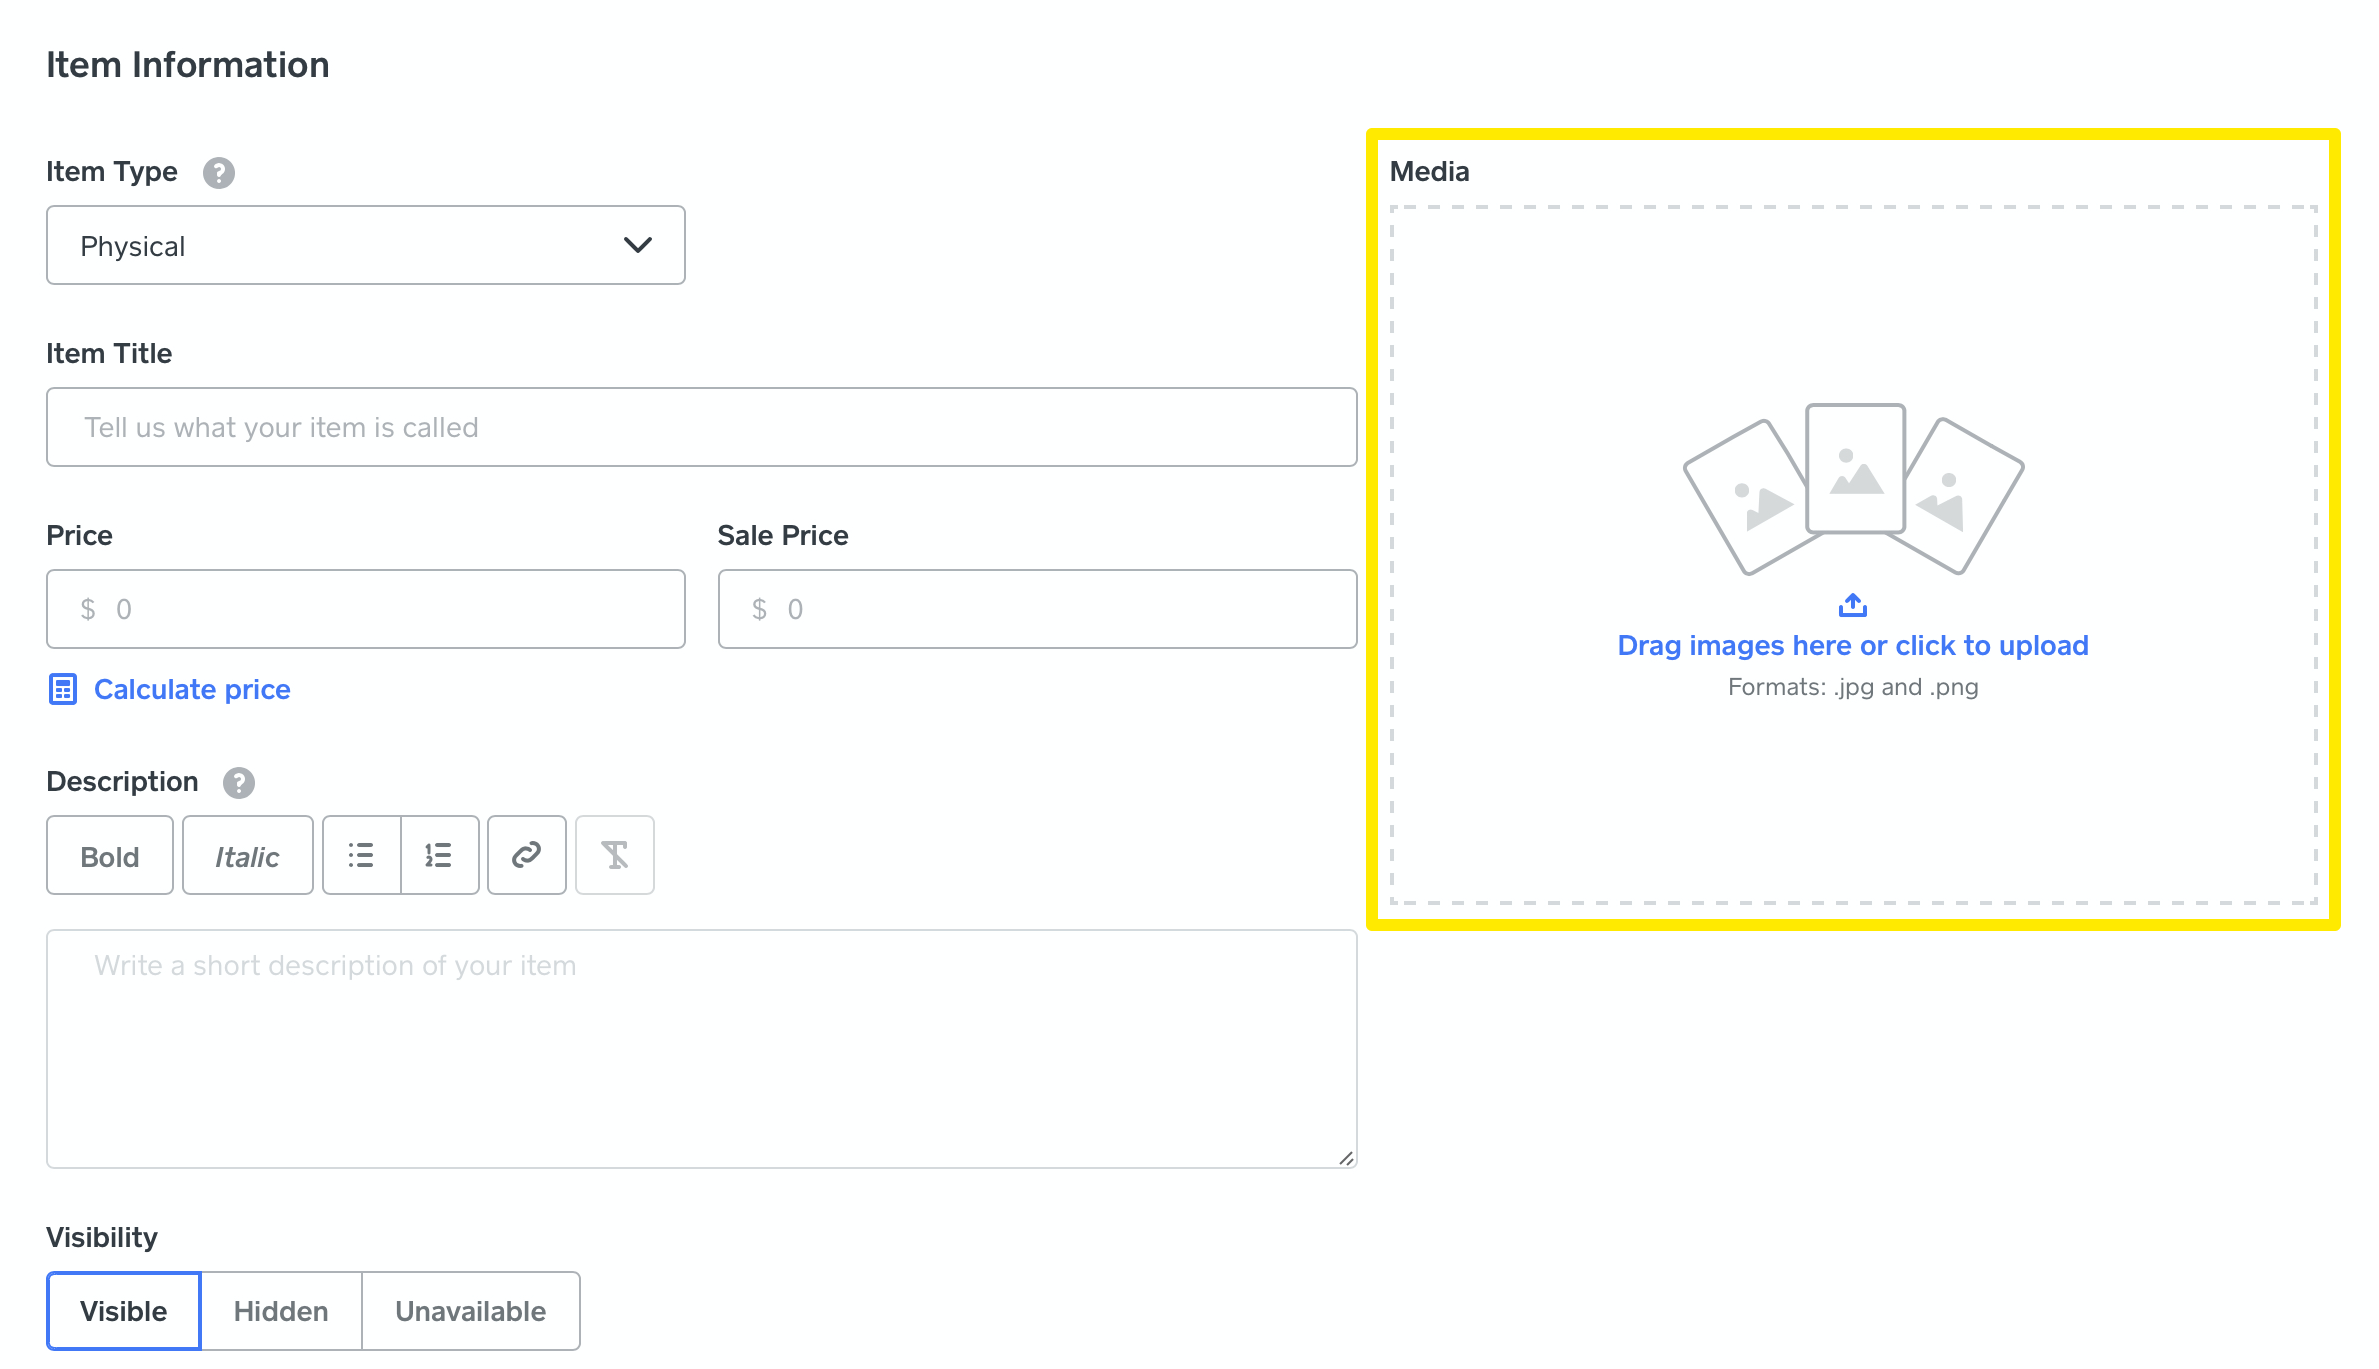2379x1369 pixels.
Task: Insert a bulleted list in the description
Action: click(x=361, y=855)
